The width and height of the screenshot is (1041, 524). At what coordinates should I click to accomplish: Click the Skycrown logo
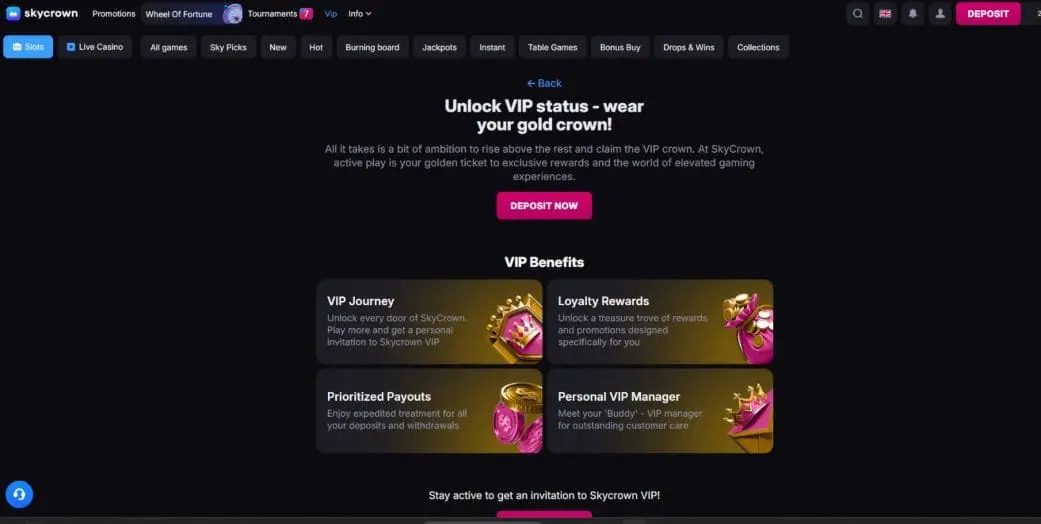[42, 13]
